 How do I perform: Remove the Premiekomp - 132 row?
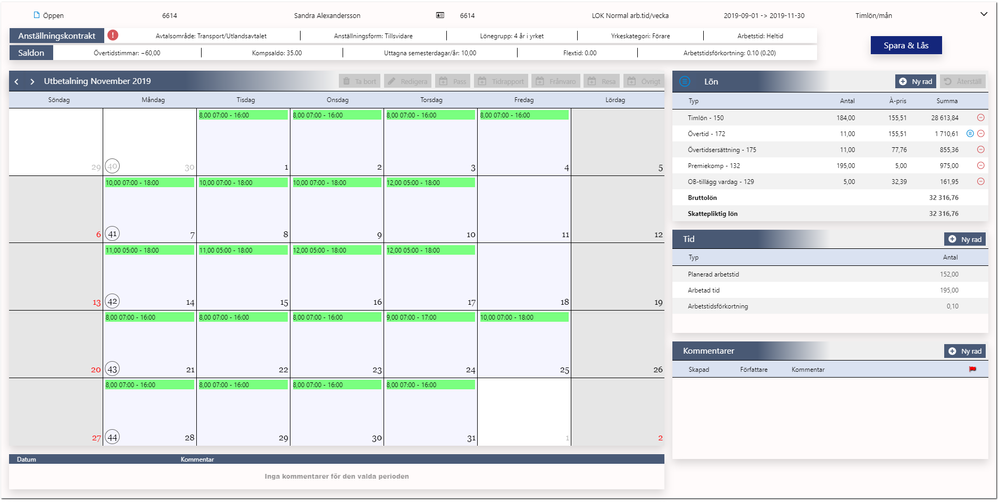(981, 166)
